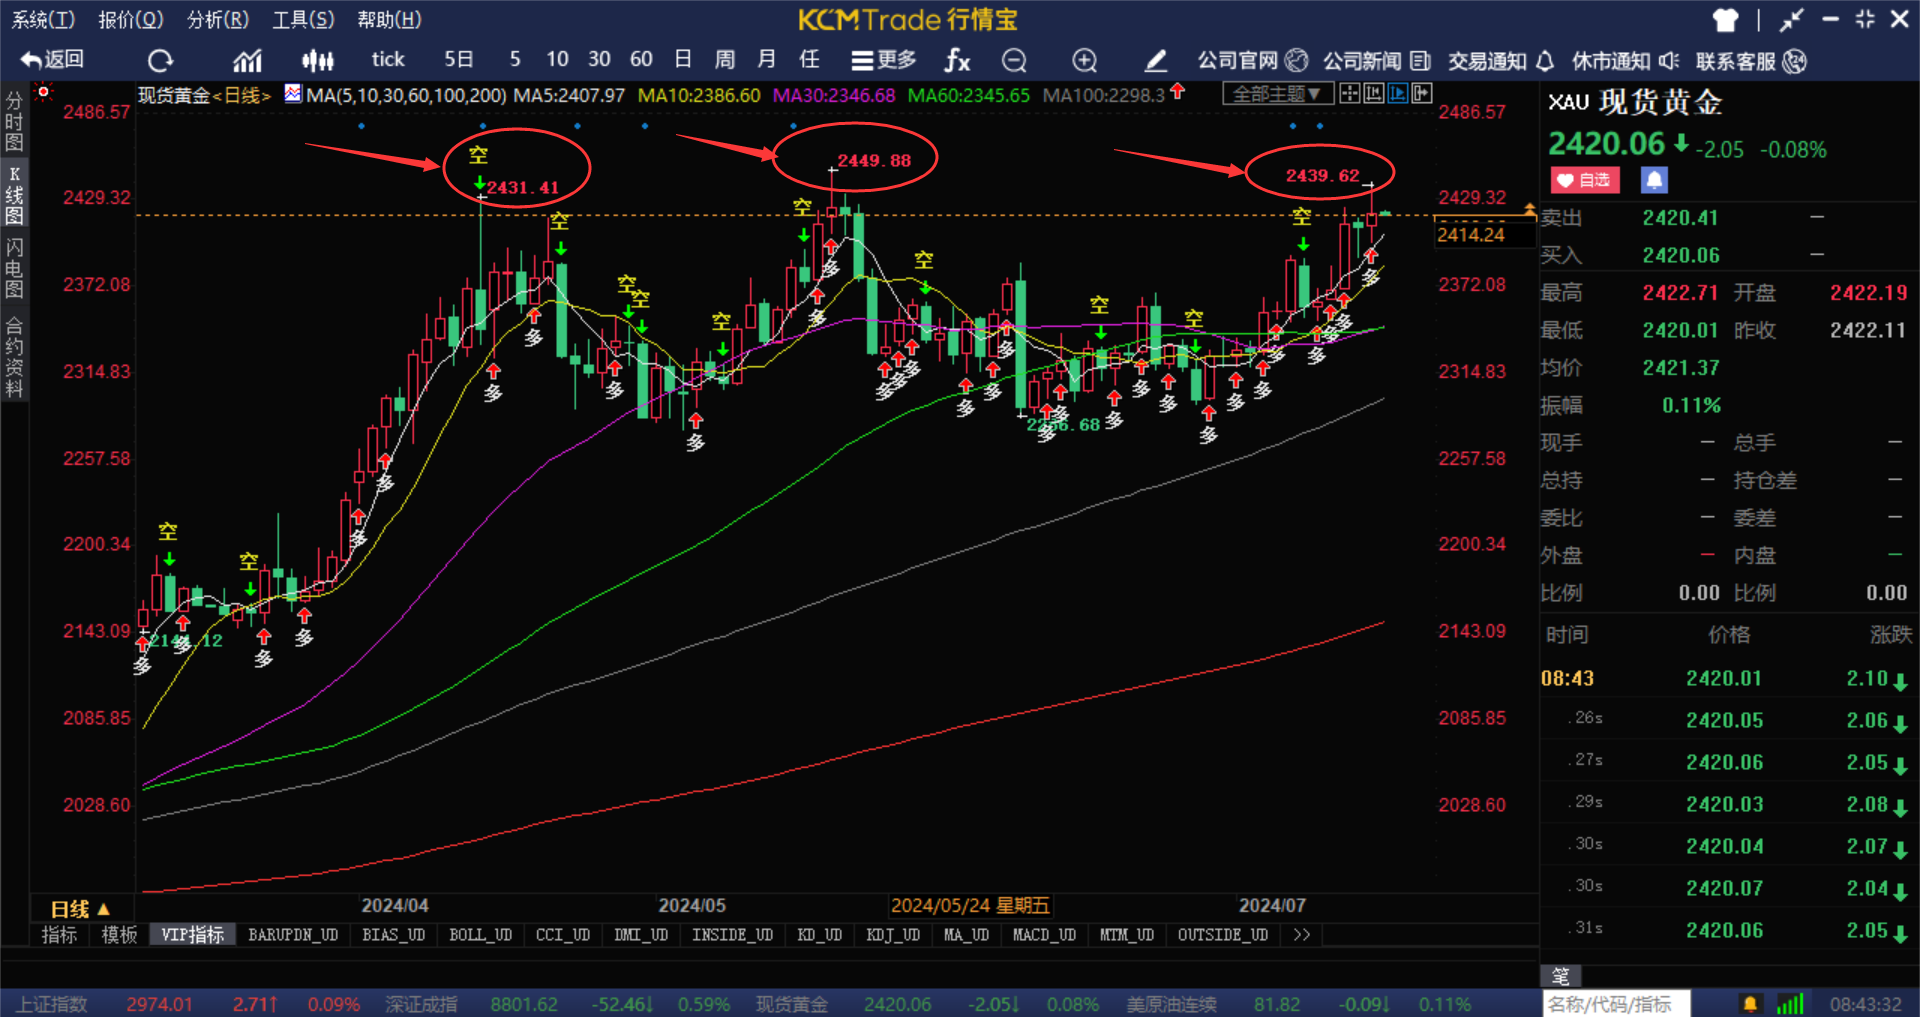
Task: Open the 分析(R) menu
Action: [218, 19]
